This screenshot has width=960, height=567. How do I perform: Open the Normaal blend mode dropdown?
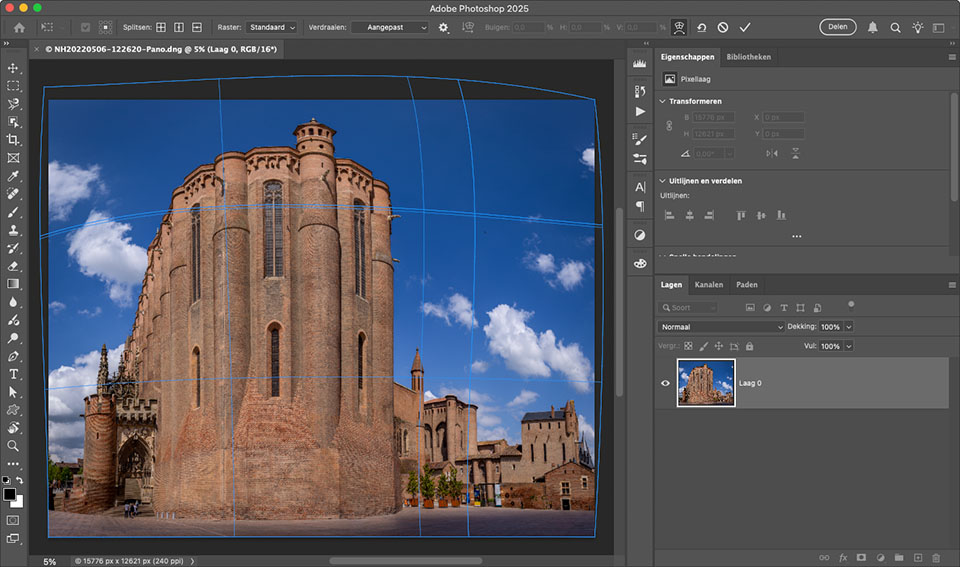click(721, 327)
